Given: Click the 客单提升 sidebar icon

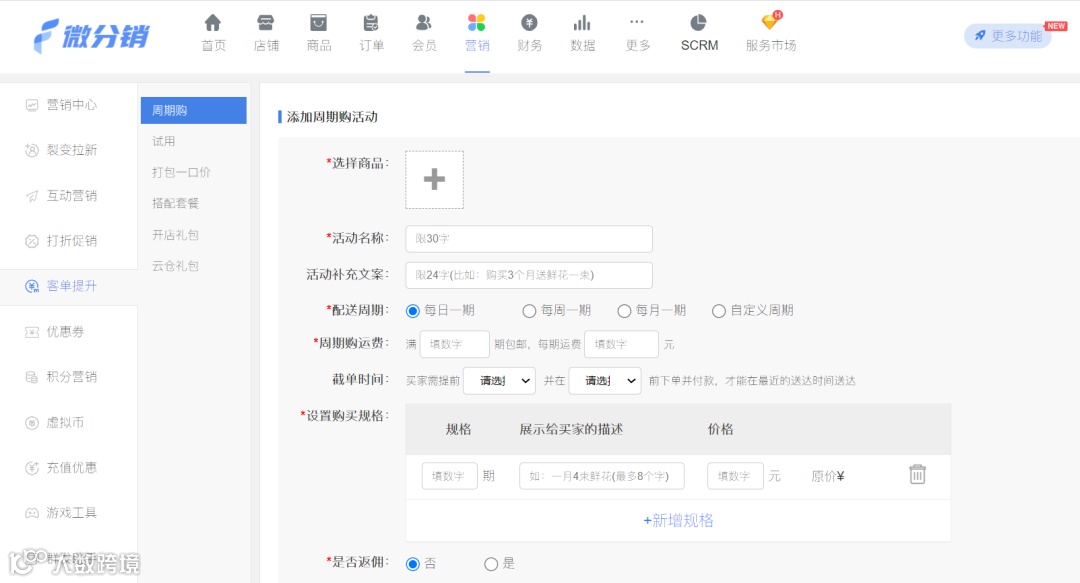Looking at the screenshot, I should pyautogui.click(x=32, y=286).
